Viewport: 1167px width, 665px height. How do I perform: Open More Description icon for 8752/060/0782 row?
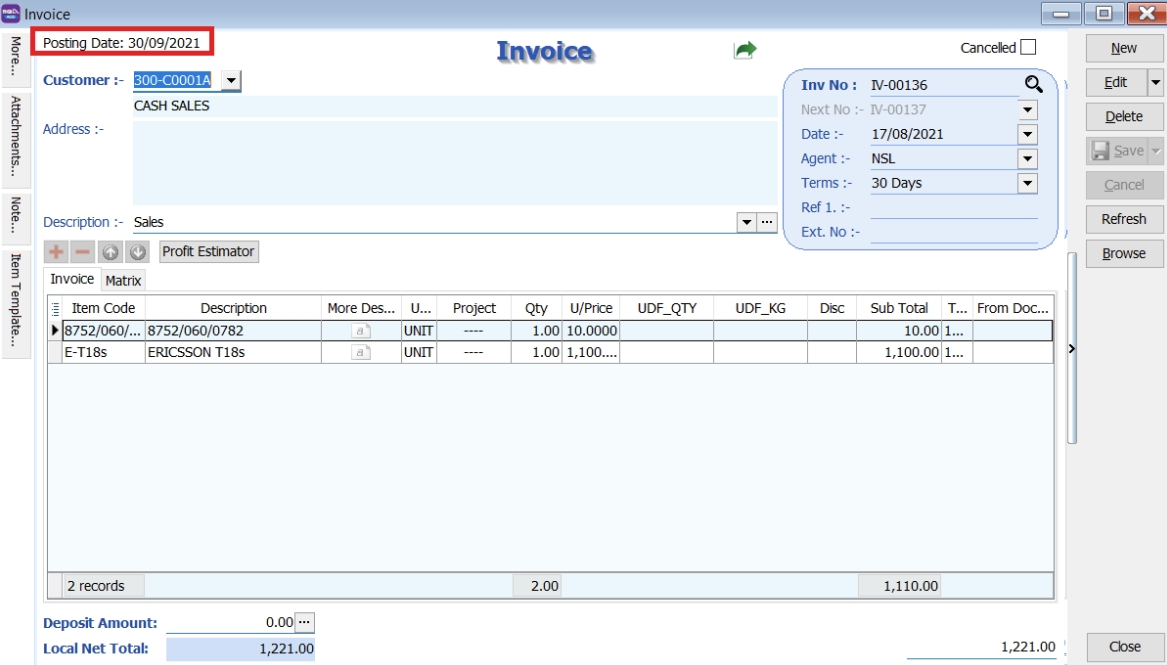pos(361,330)
